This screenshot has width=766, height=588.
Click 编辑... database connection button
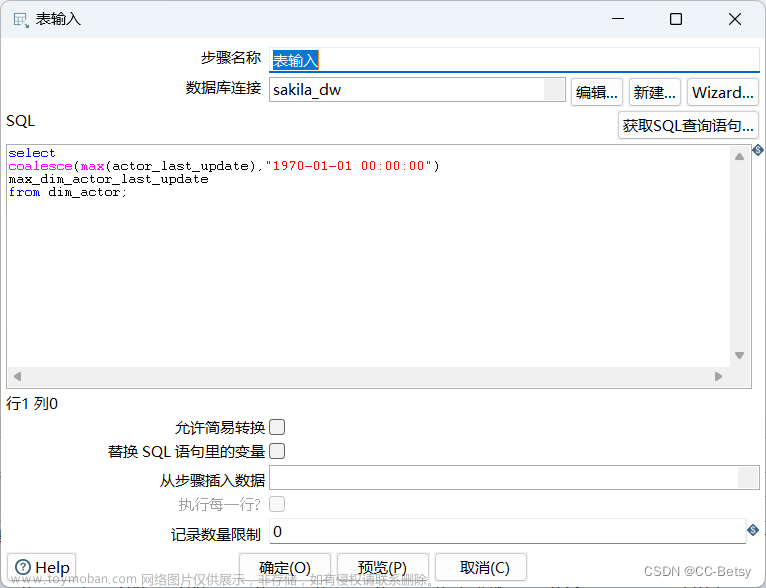(x=596, y=92)
